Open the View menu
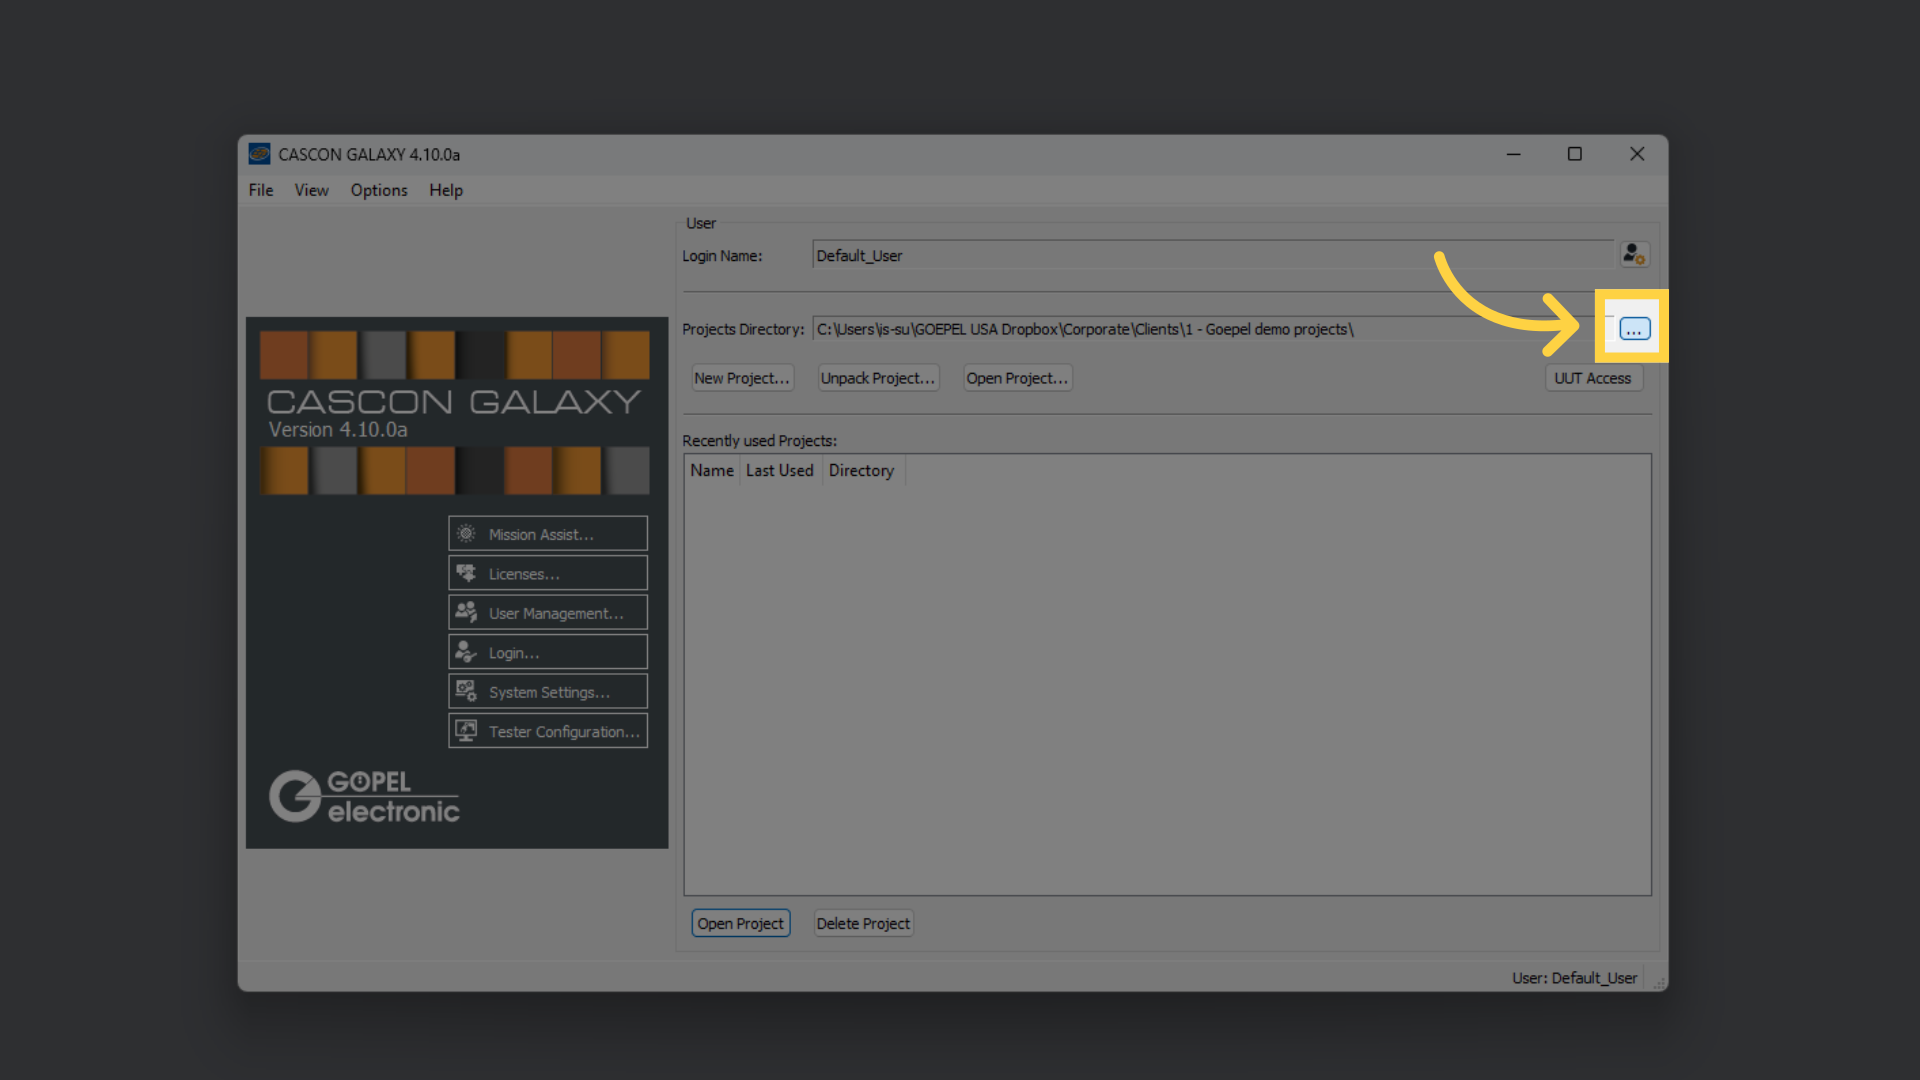 point(311,190)
